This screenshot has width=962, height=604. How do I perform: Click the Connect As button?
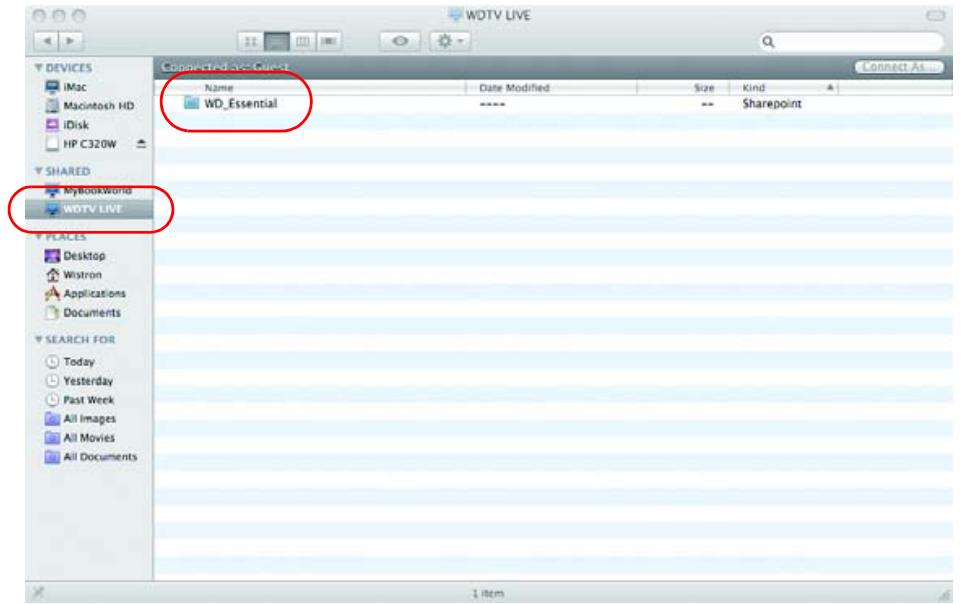899,67
